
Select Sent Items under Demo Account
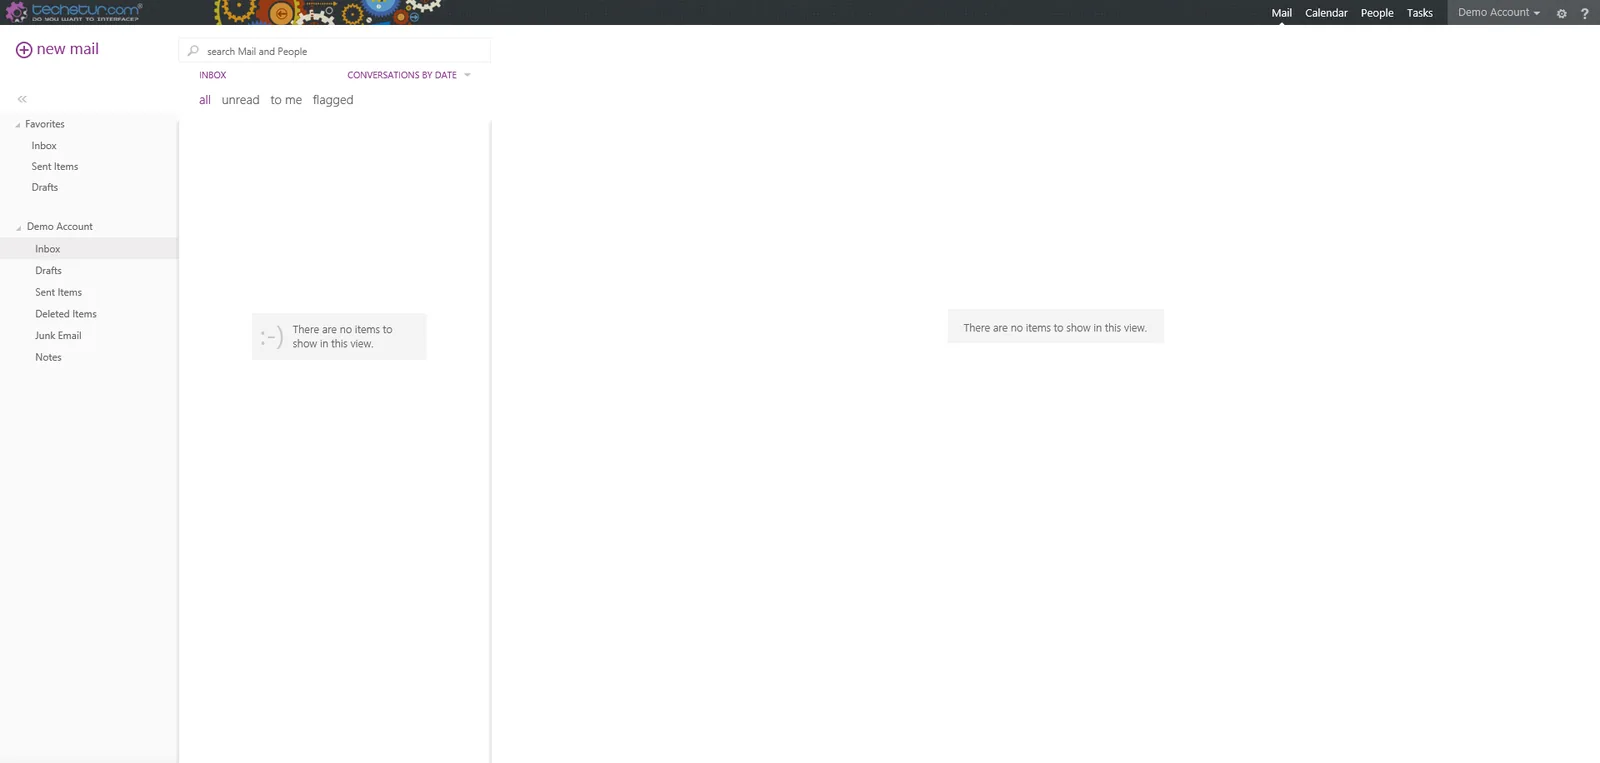click(x=58, y=293)
